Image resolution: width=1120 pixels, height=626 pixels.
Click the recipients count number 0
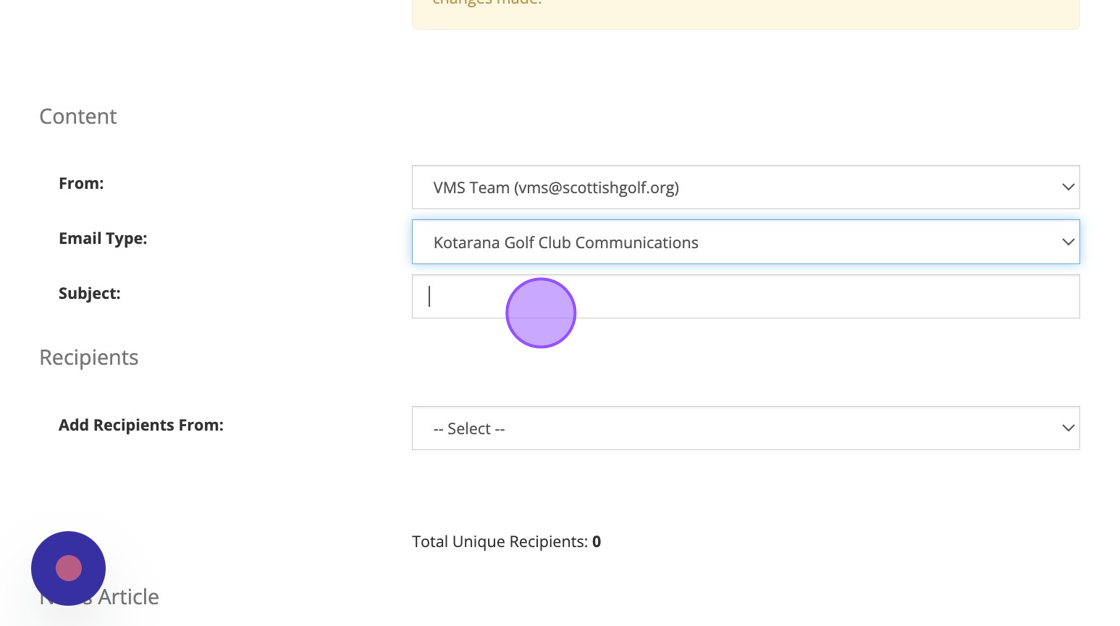596,541
